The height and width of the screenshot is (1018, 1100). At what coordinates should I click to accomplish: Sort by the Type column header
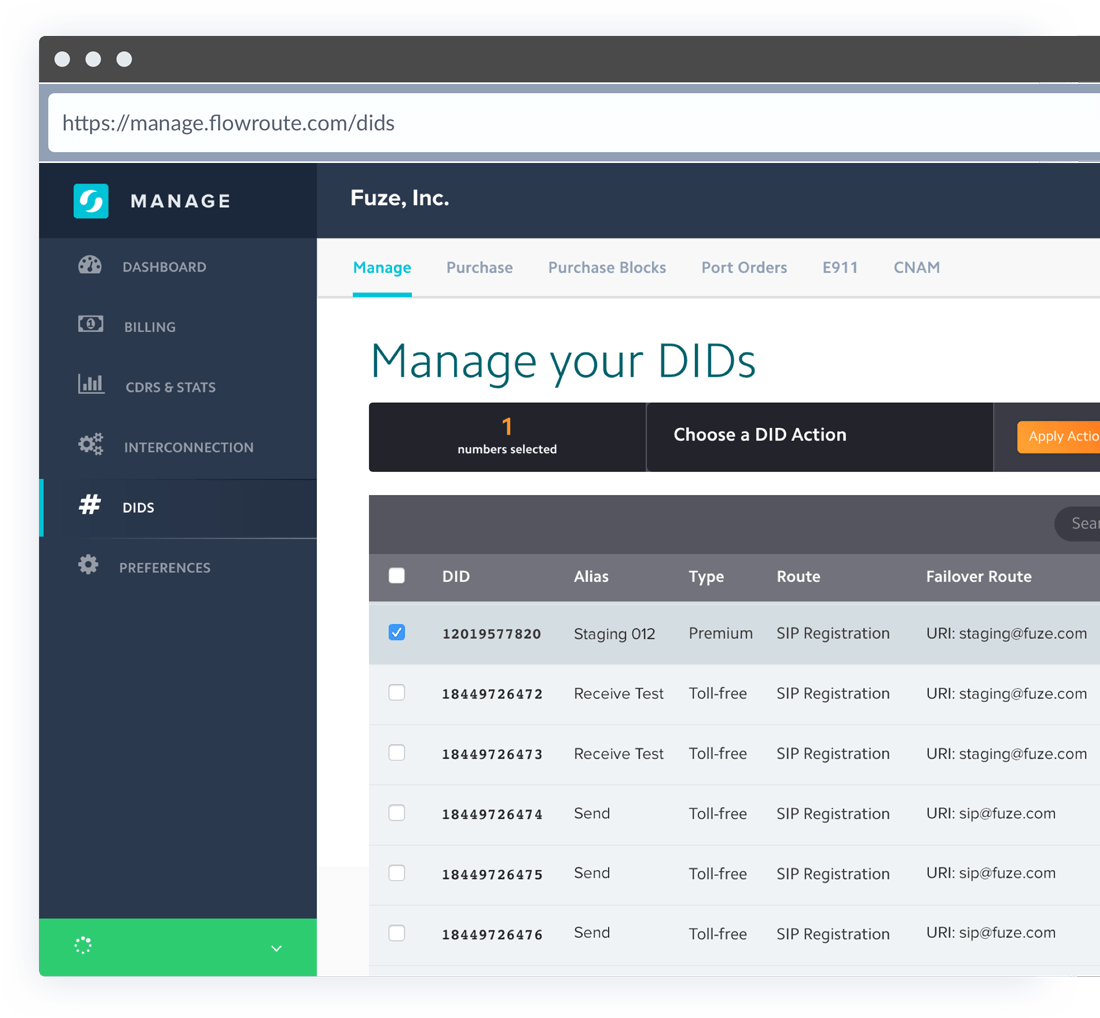click(706, 577)
